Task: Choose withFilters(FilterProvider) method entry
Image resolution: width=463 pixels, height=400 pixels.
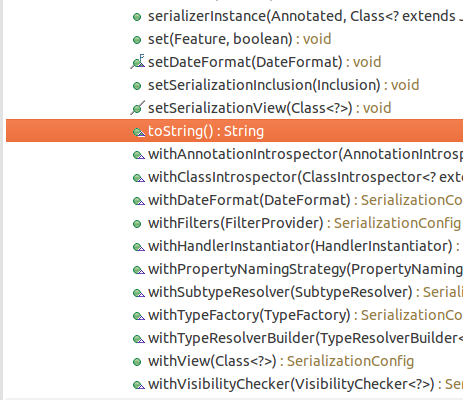Action: click(304, 223)
